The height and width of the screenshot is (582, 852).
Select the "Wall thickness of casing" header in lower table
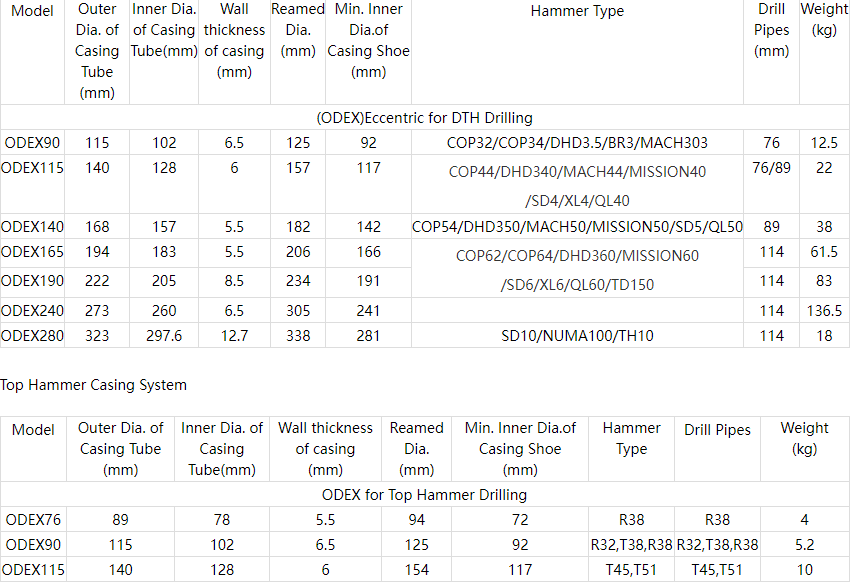point(325,449)
